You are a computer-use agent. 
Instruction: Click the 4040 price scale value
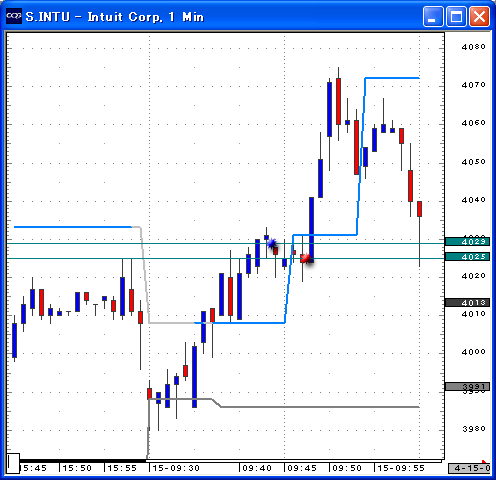pos(473,200)
